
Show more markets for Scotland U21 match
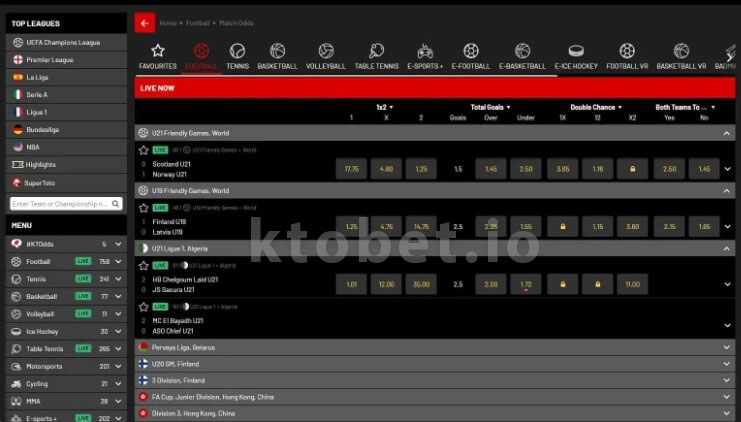pos(727,169)
